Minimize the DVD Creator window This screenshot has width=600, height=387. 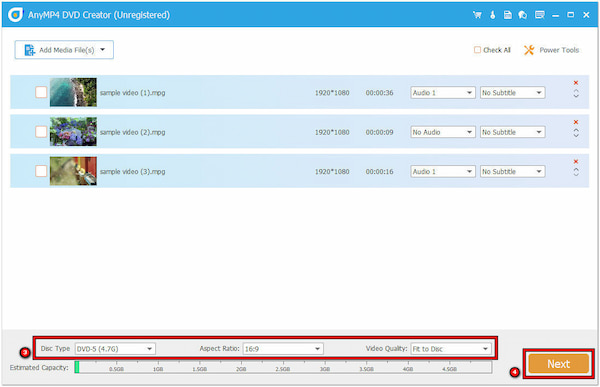[x=556, y=15]
